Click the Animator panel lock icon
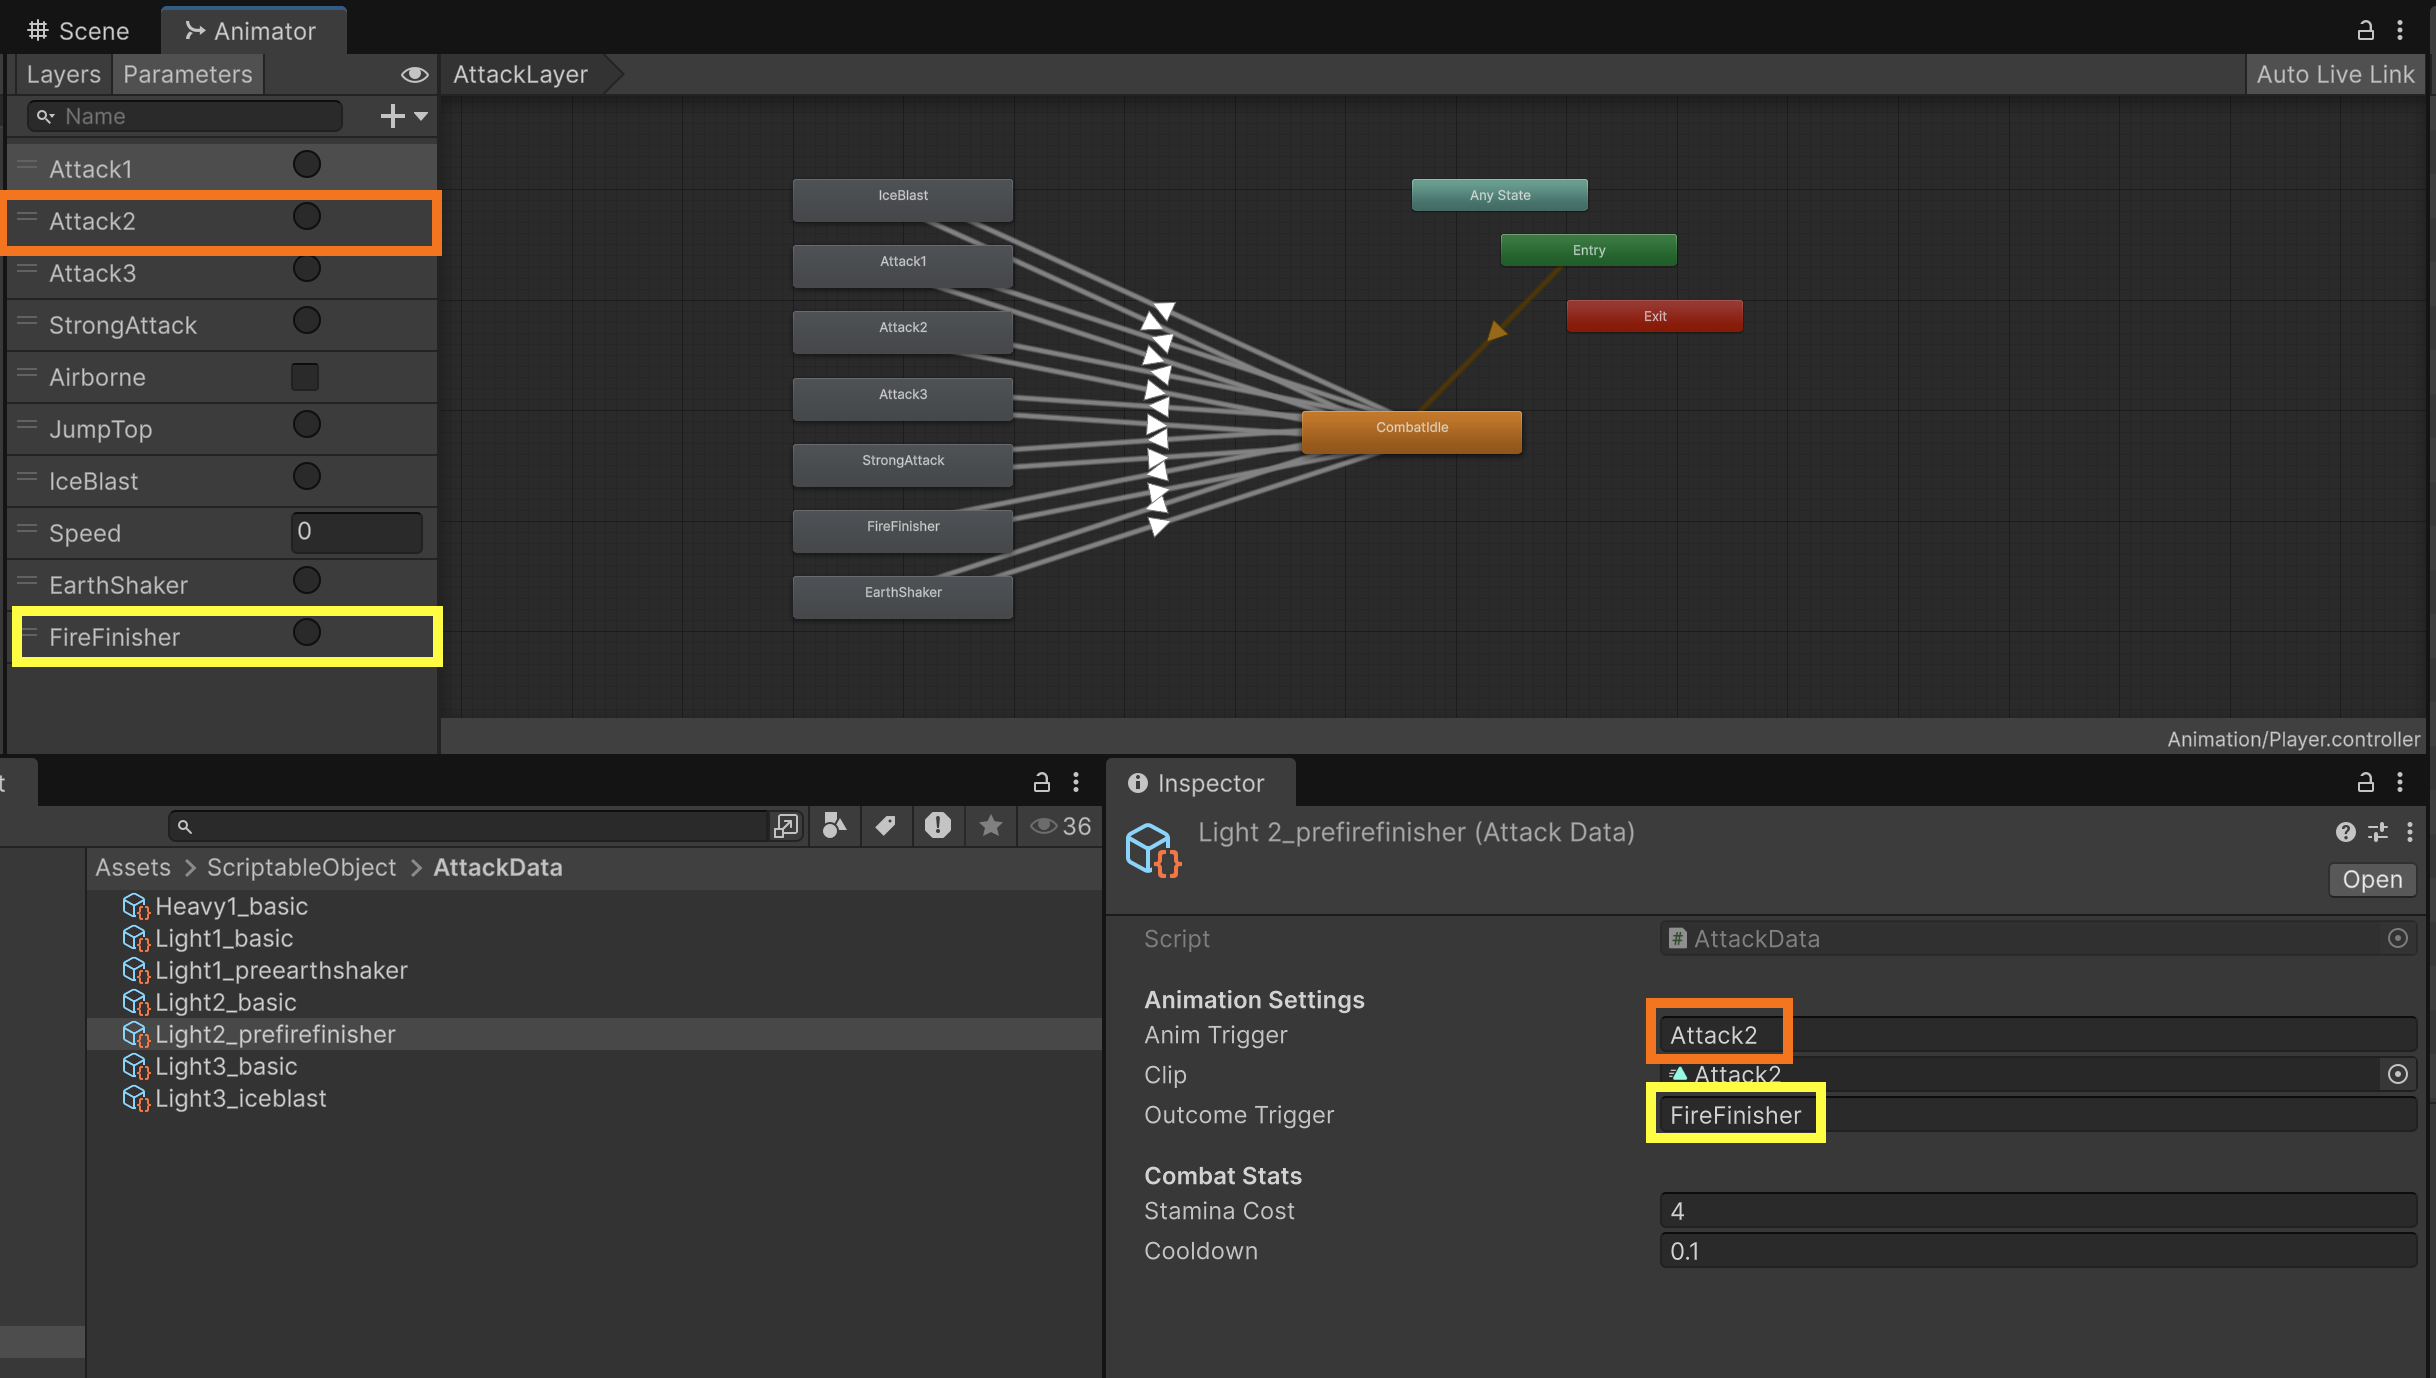 coord(2365,31)
